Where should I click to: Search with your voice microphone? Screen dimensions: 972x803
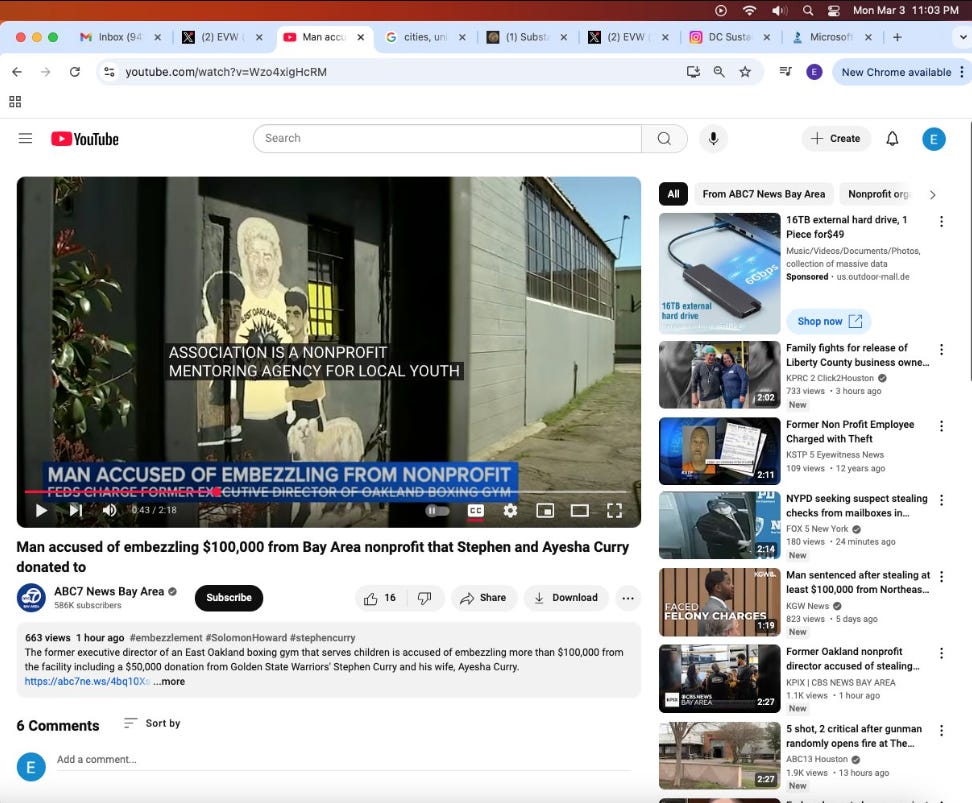pos(714,138)
